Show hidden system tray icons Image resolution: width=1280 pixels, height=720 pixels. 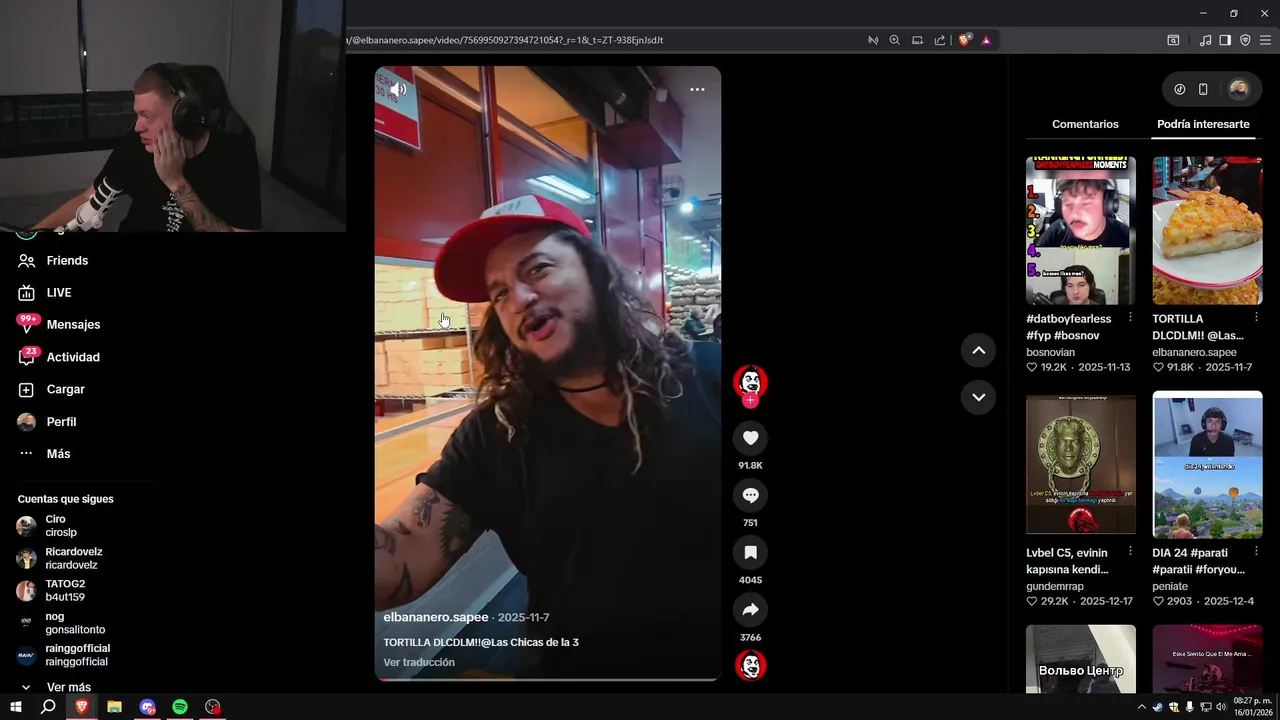coord(1141,707)
